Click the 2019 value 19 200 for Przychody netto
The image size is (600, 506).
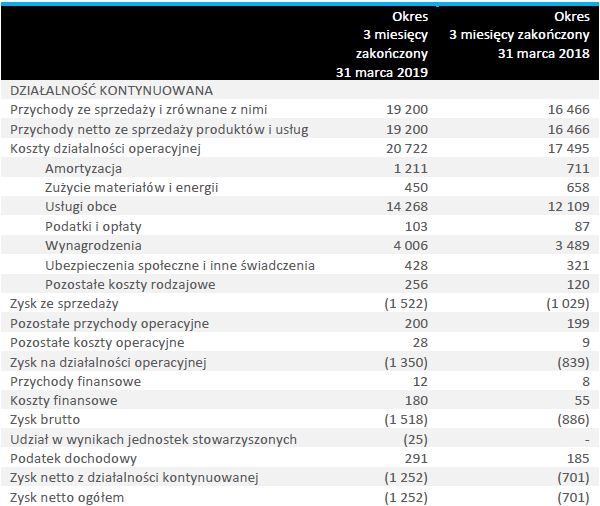point(407,129)
